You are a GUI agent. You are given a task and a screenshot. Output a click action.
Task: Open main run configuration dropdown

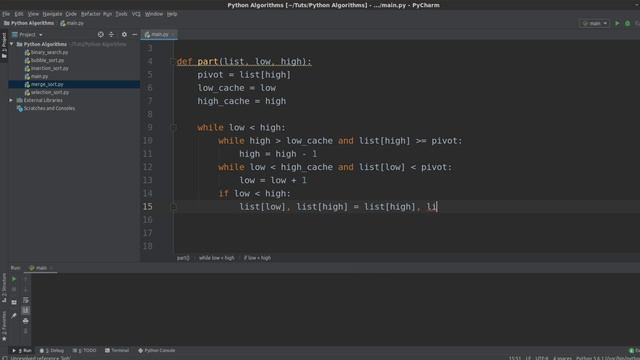pos(595,23)
